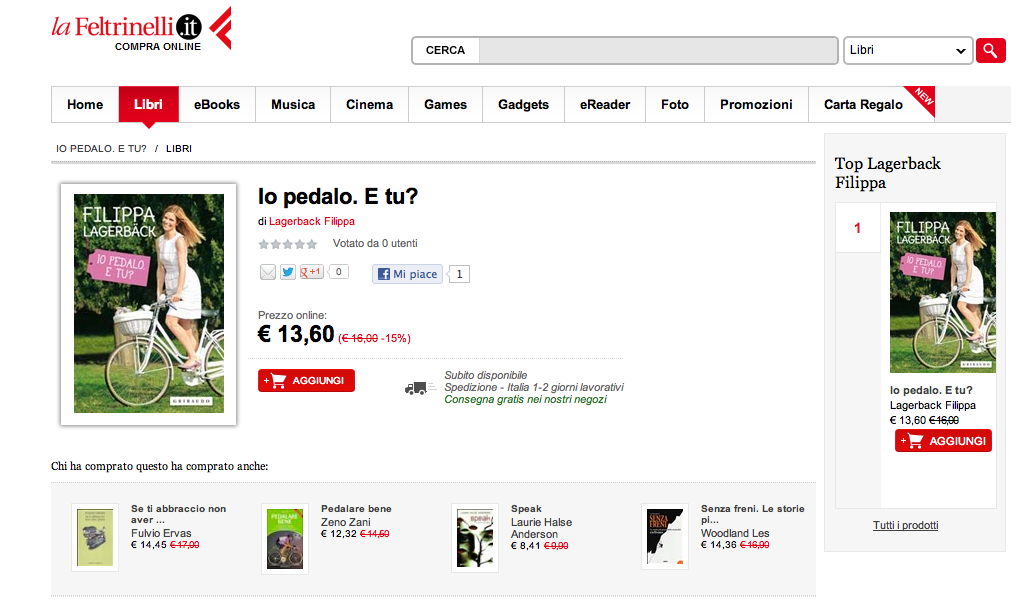
Task: Open the eBooks tab
Action: tap(217, 105)
